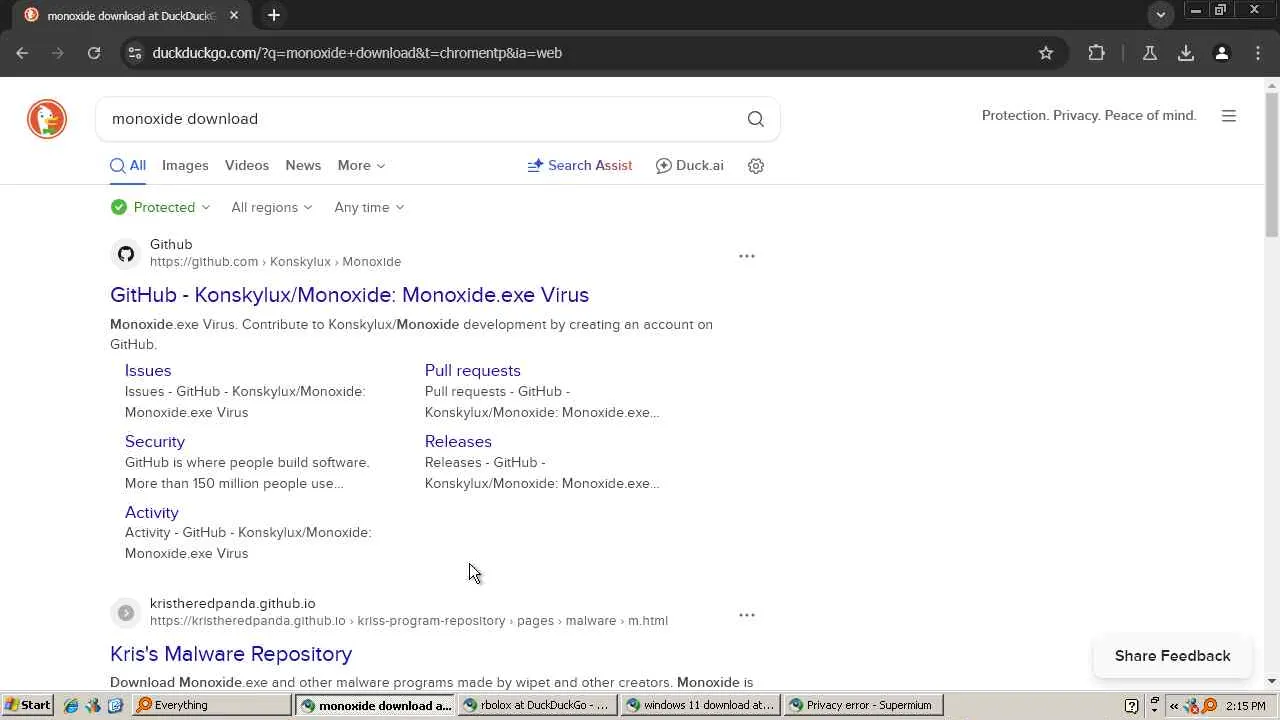Open the browser Extensions puzzle icon
This screenshot has height=720, width=1280.
click(1097, 53)
